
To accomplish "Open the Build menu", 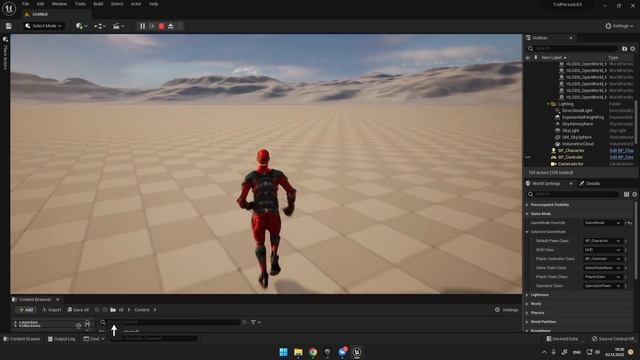I will coord(98,4).
